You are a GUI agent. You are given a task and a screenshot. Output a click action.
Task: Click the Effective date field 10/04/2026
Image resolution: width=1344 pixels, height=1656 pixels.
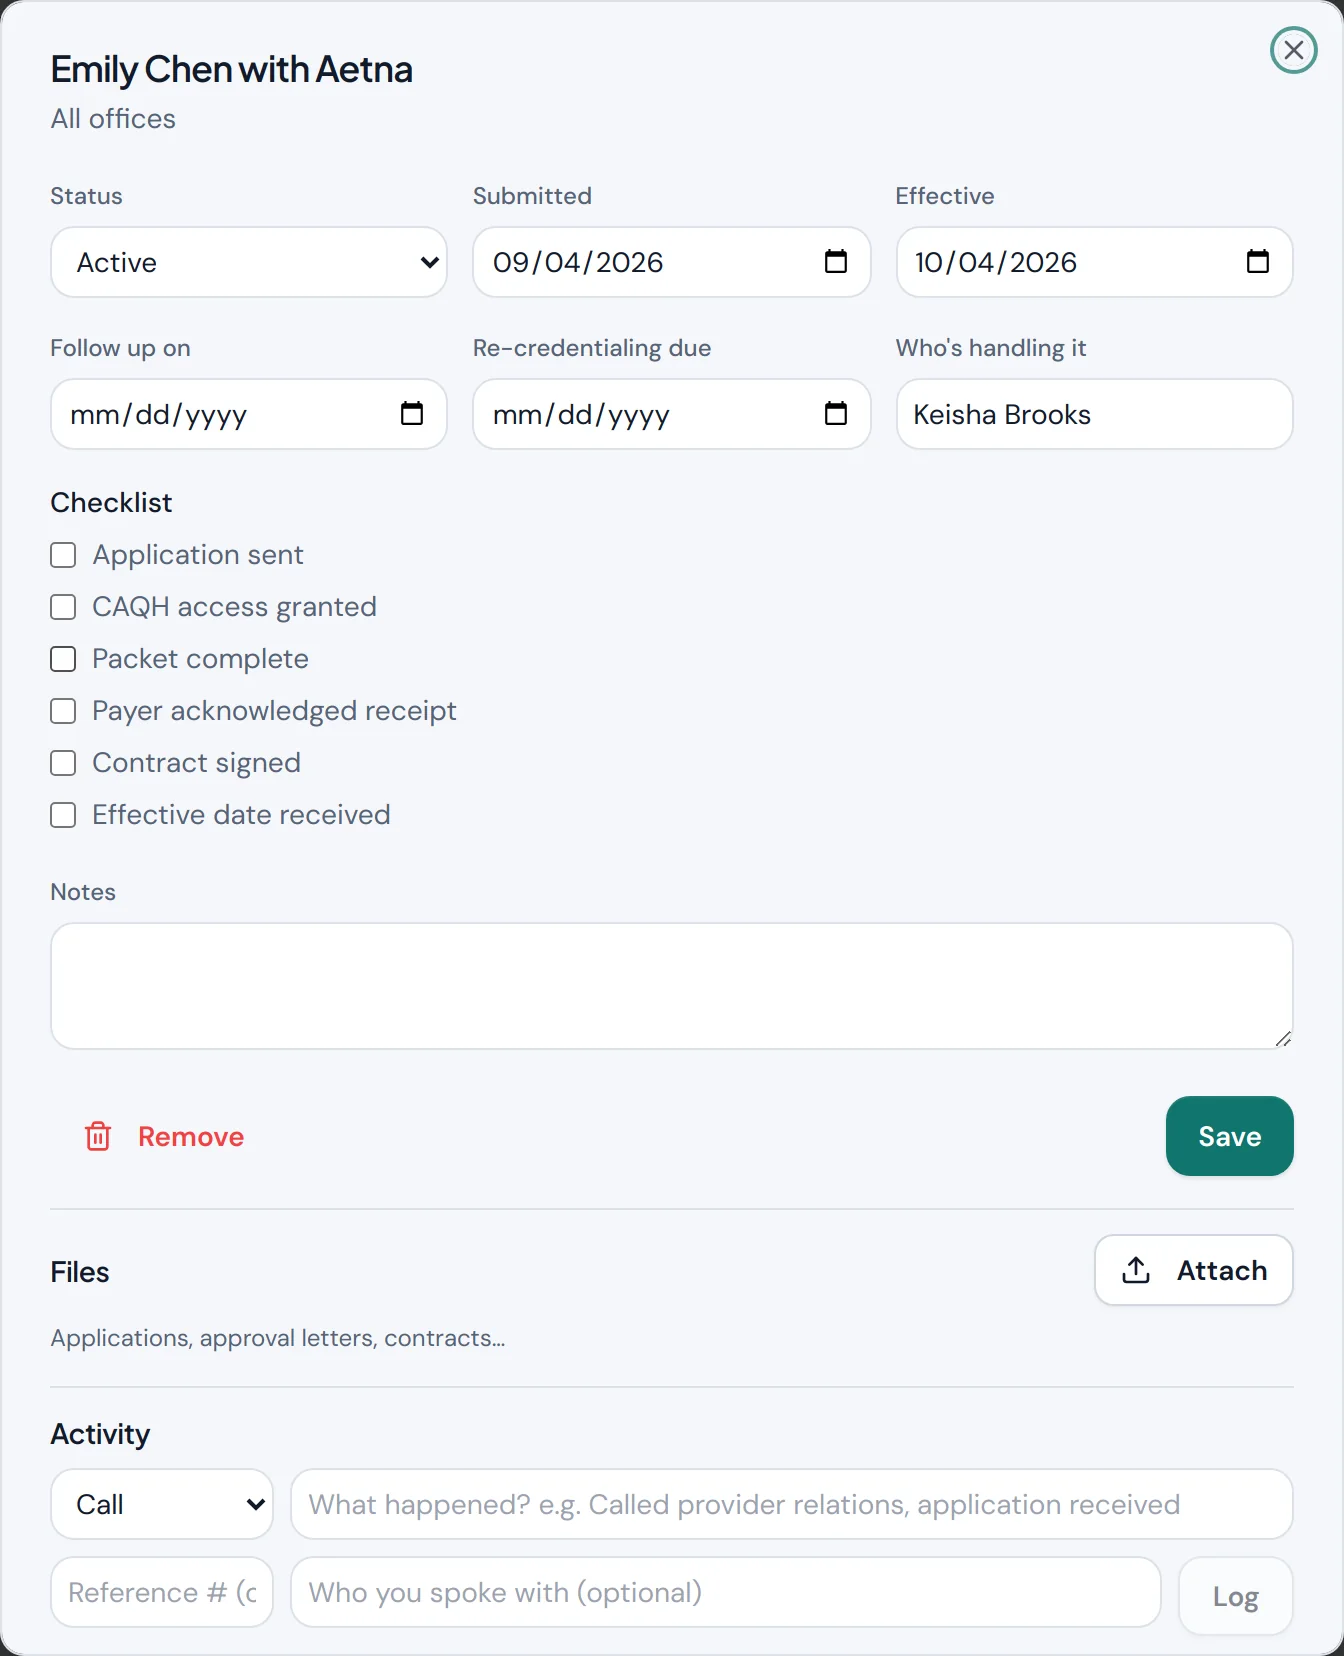(x=1094, y=262)
